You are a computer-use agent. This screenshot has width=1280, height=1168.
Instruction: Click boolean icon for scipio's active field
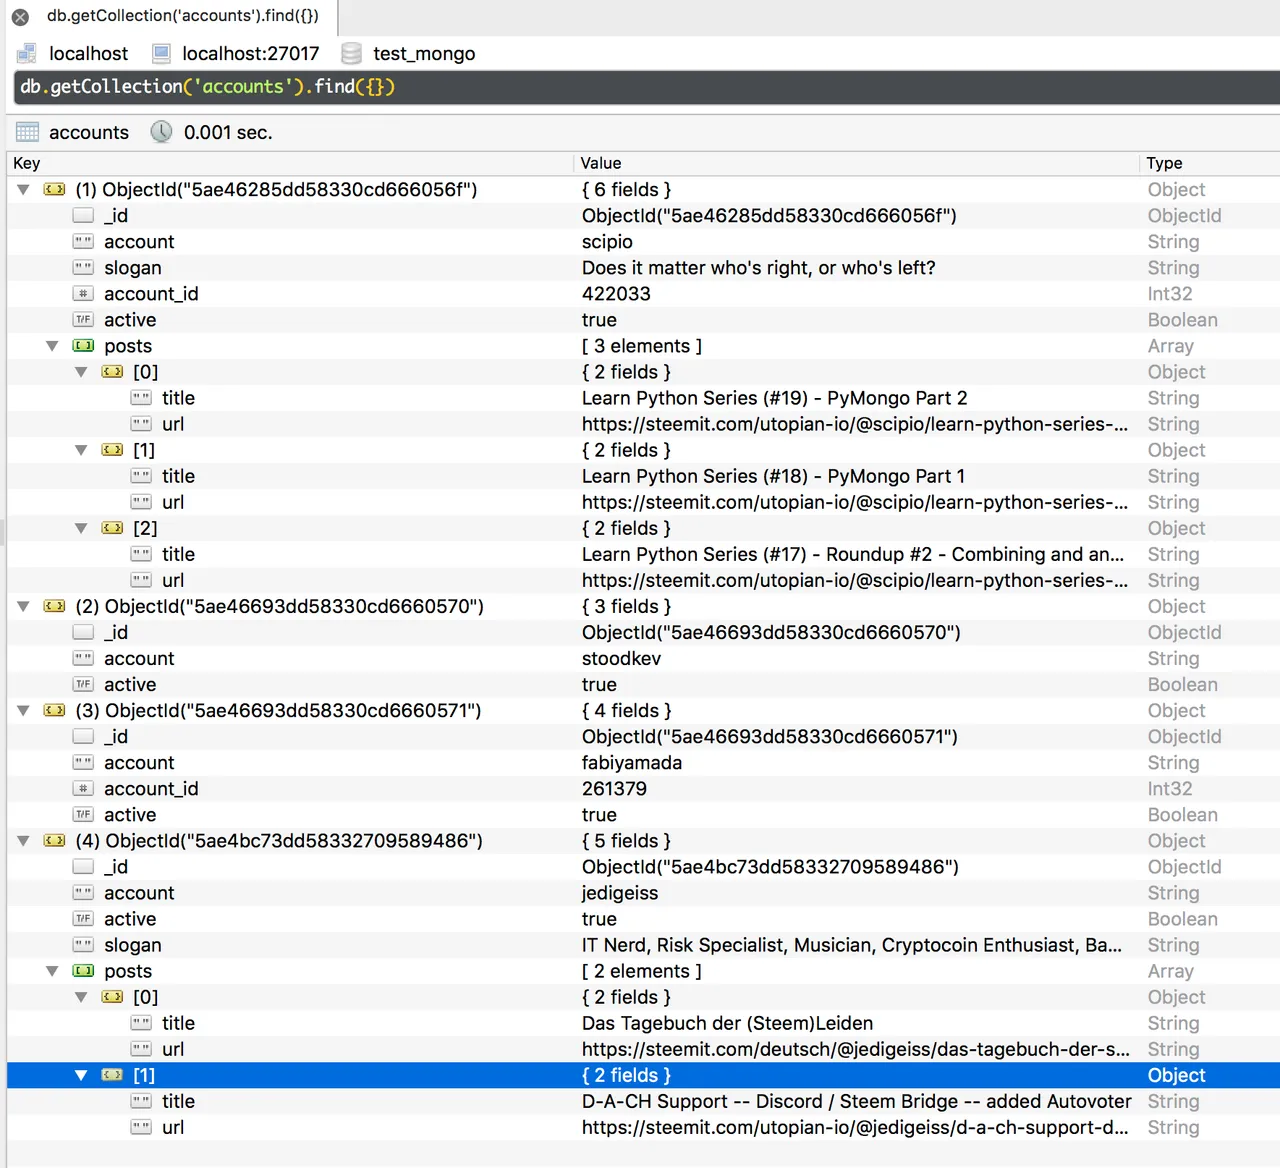[83, 319]
